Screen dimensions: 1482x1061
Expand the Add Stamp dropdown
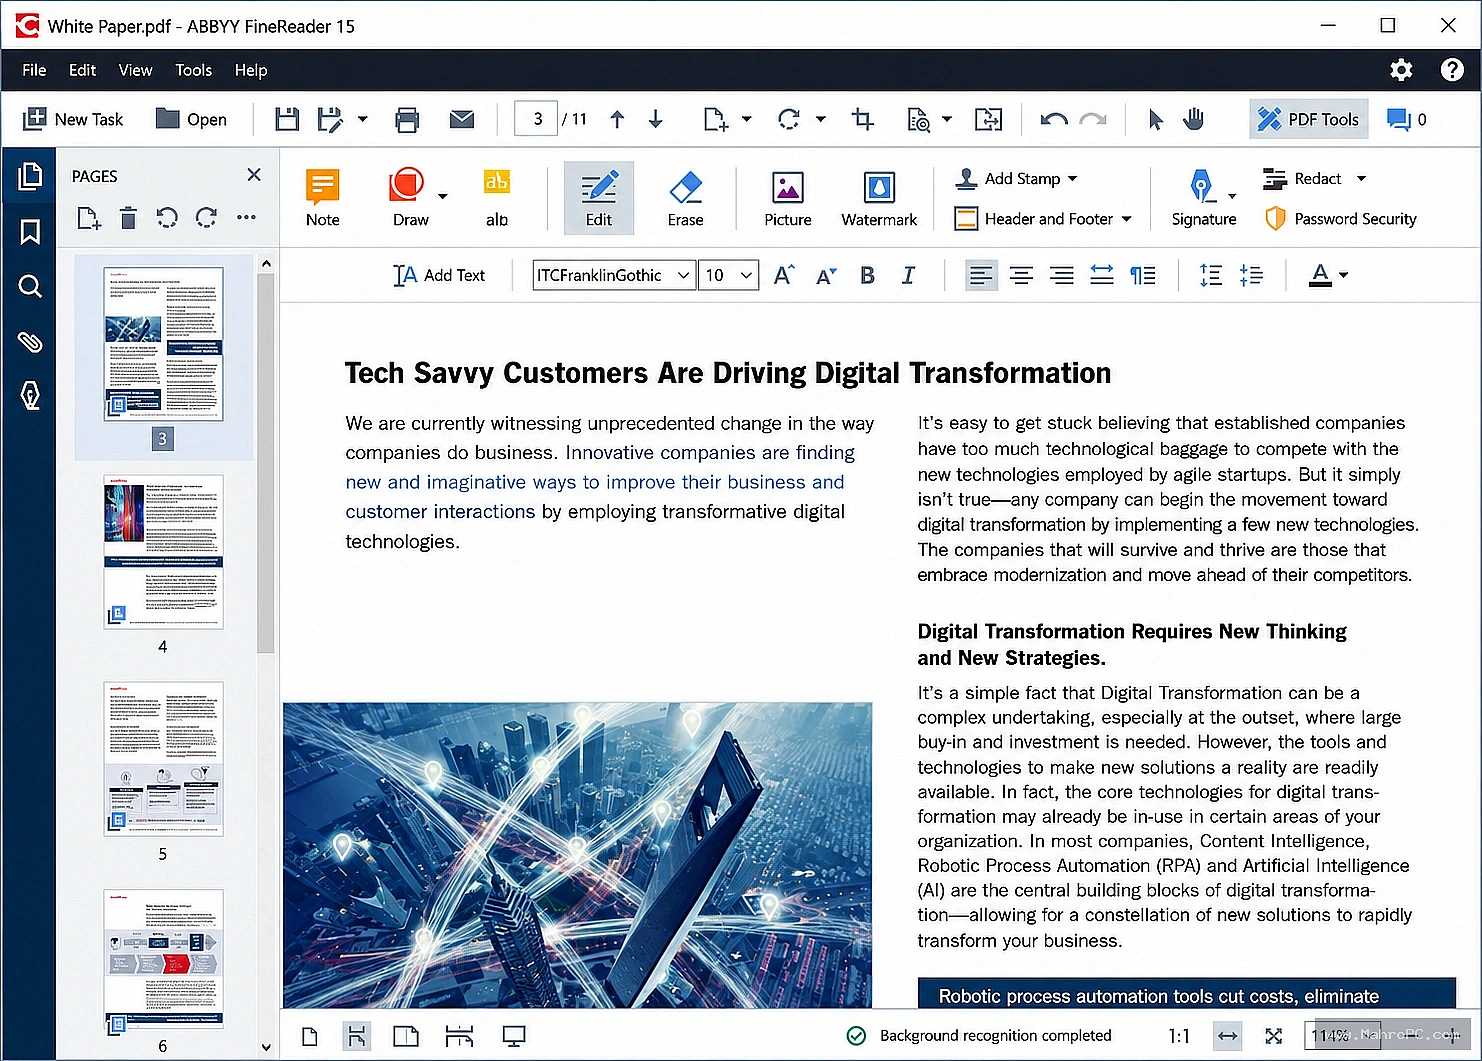tap(1073, 179)
